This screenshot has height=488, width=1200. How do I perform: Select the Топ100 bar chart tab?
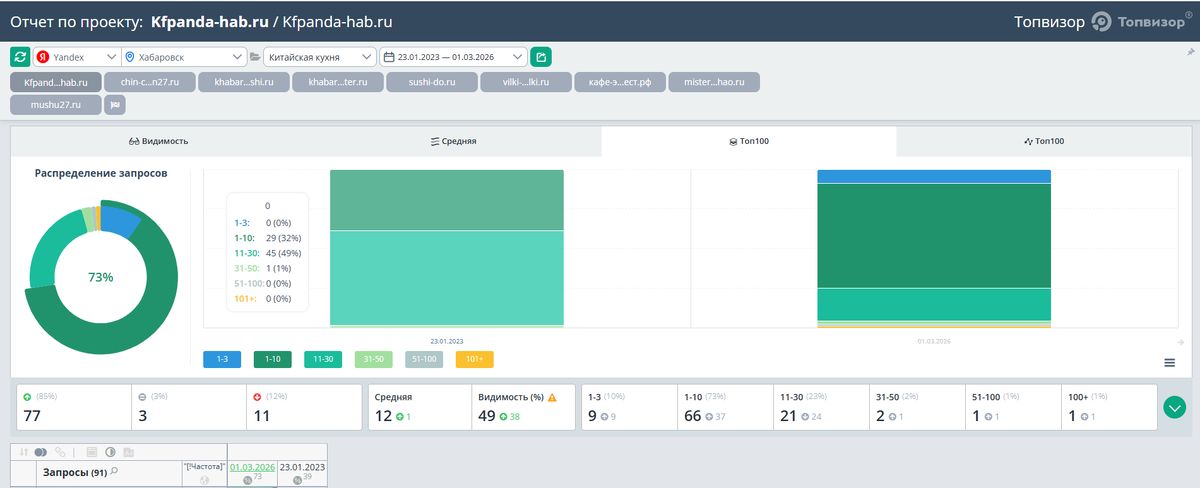749,141
